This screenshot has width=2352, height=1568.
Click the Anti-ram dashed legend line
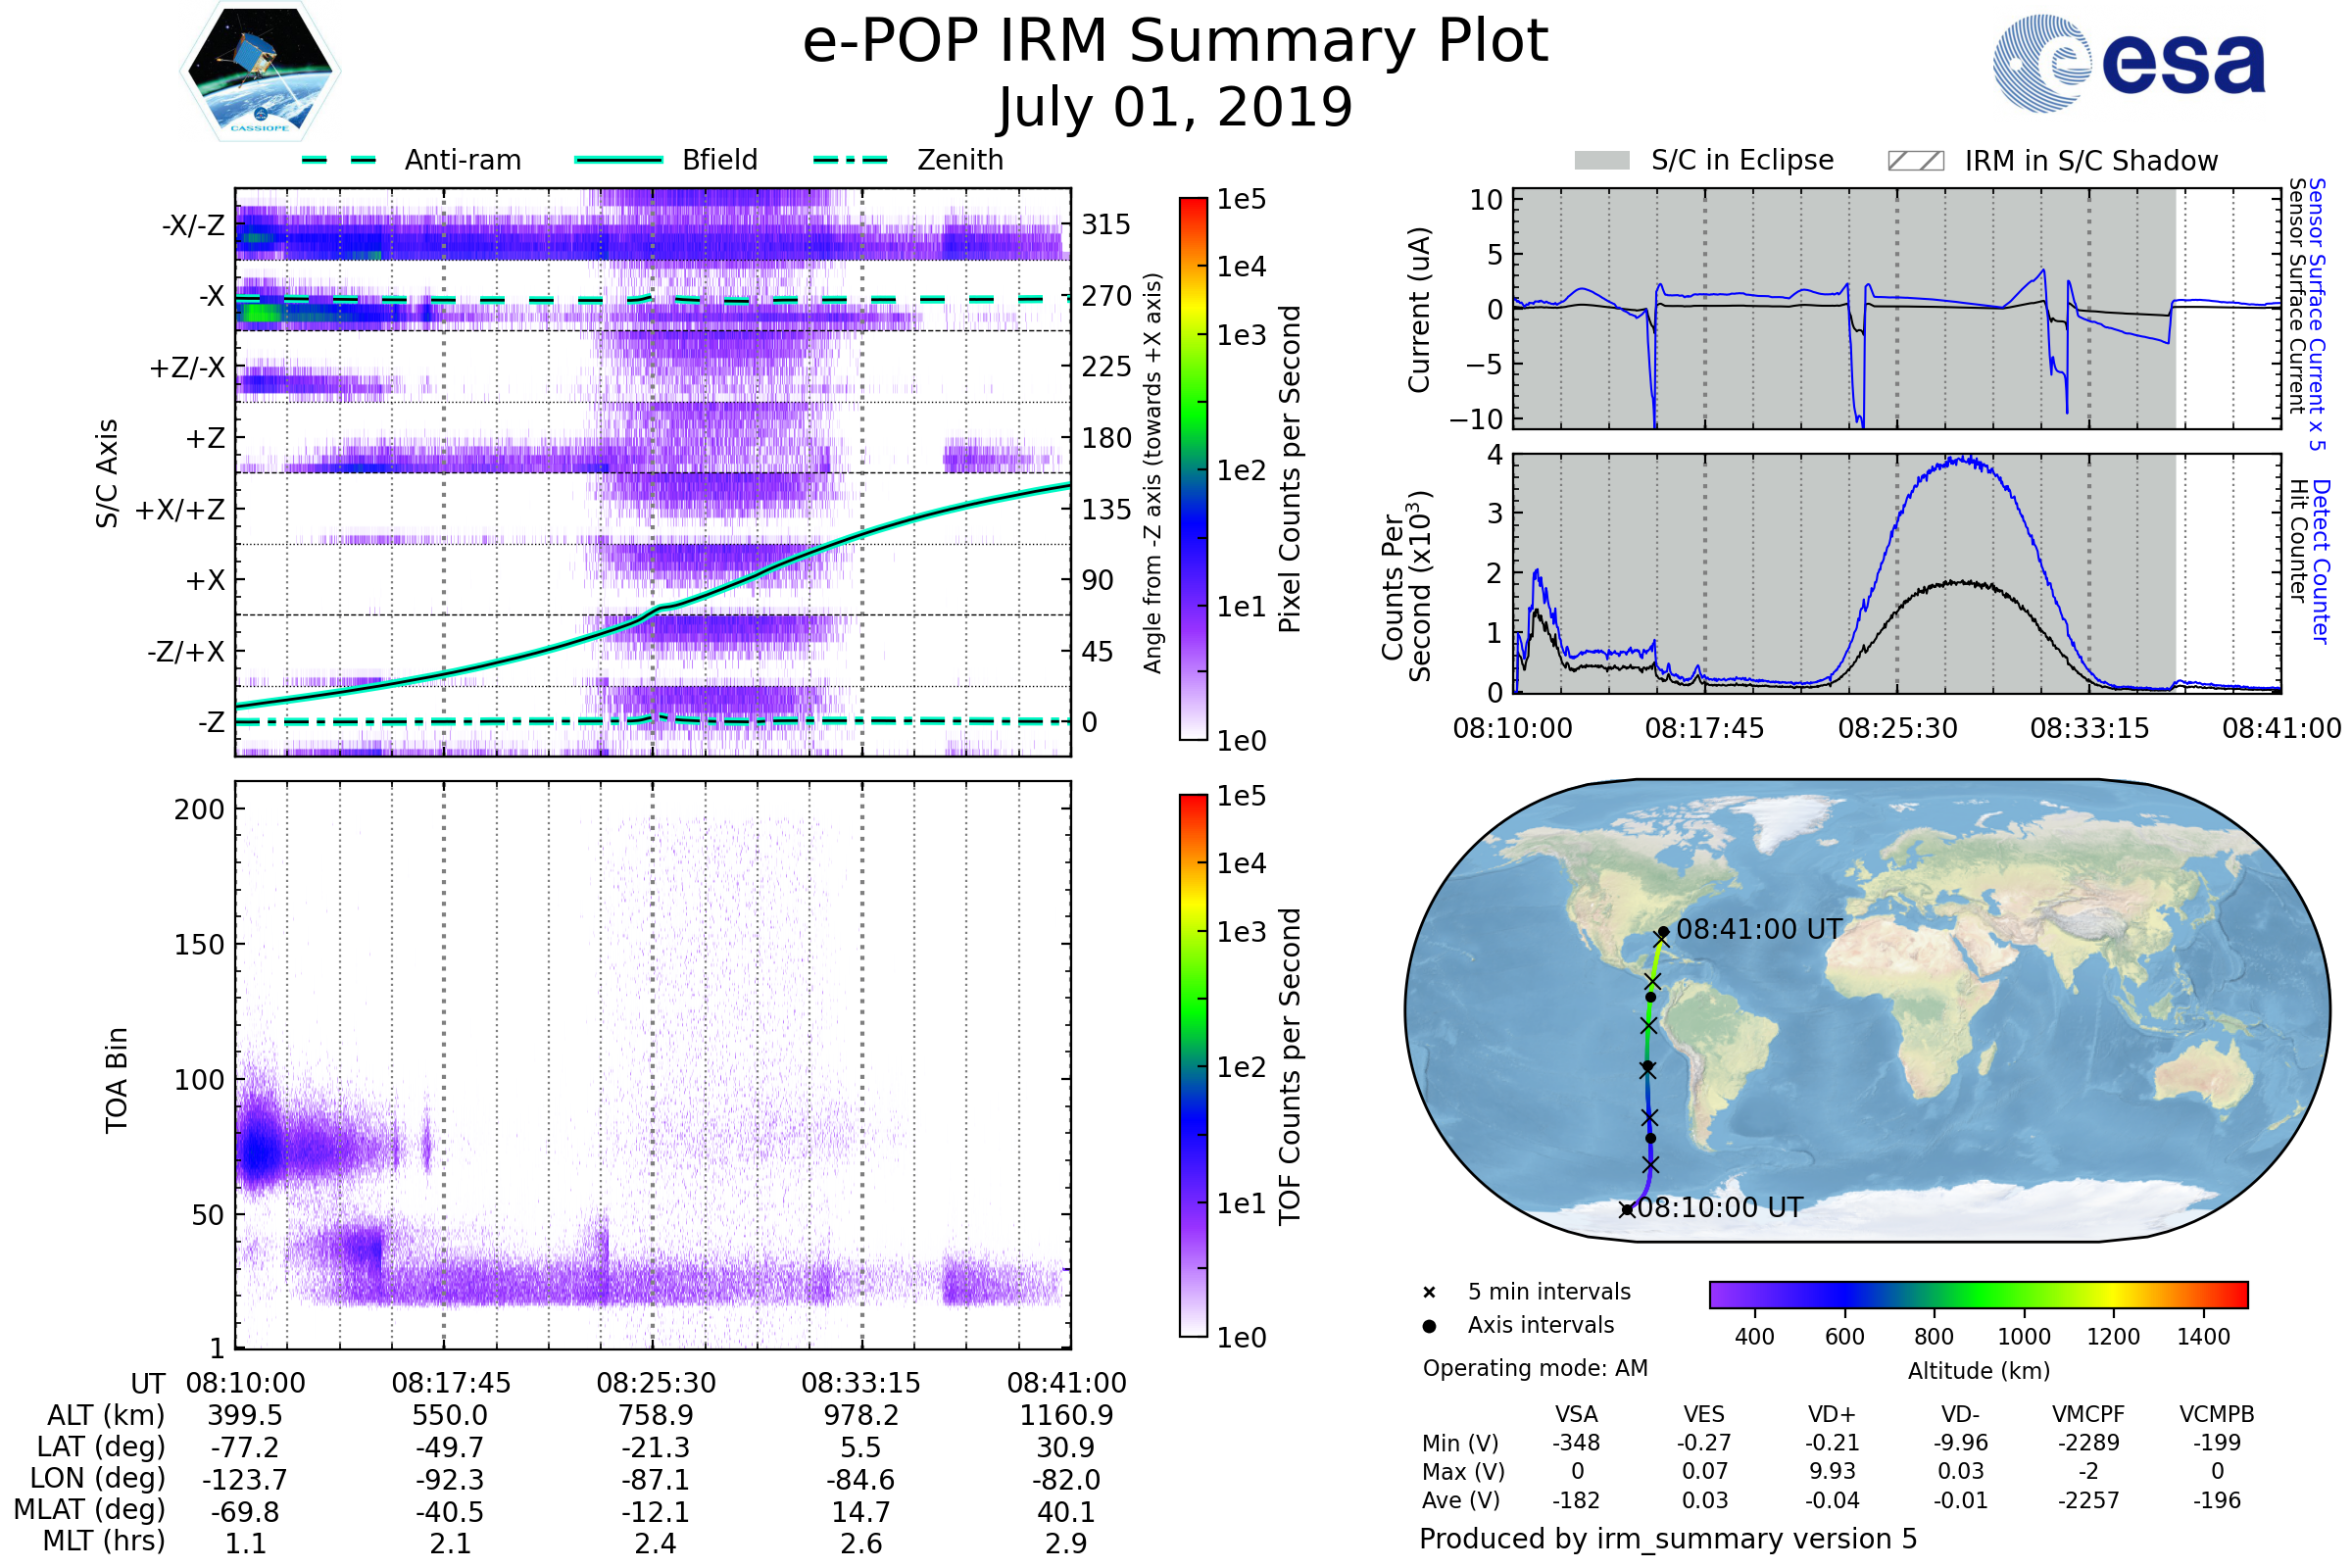pyautogui.click(x=340, y=160)
